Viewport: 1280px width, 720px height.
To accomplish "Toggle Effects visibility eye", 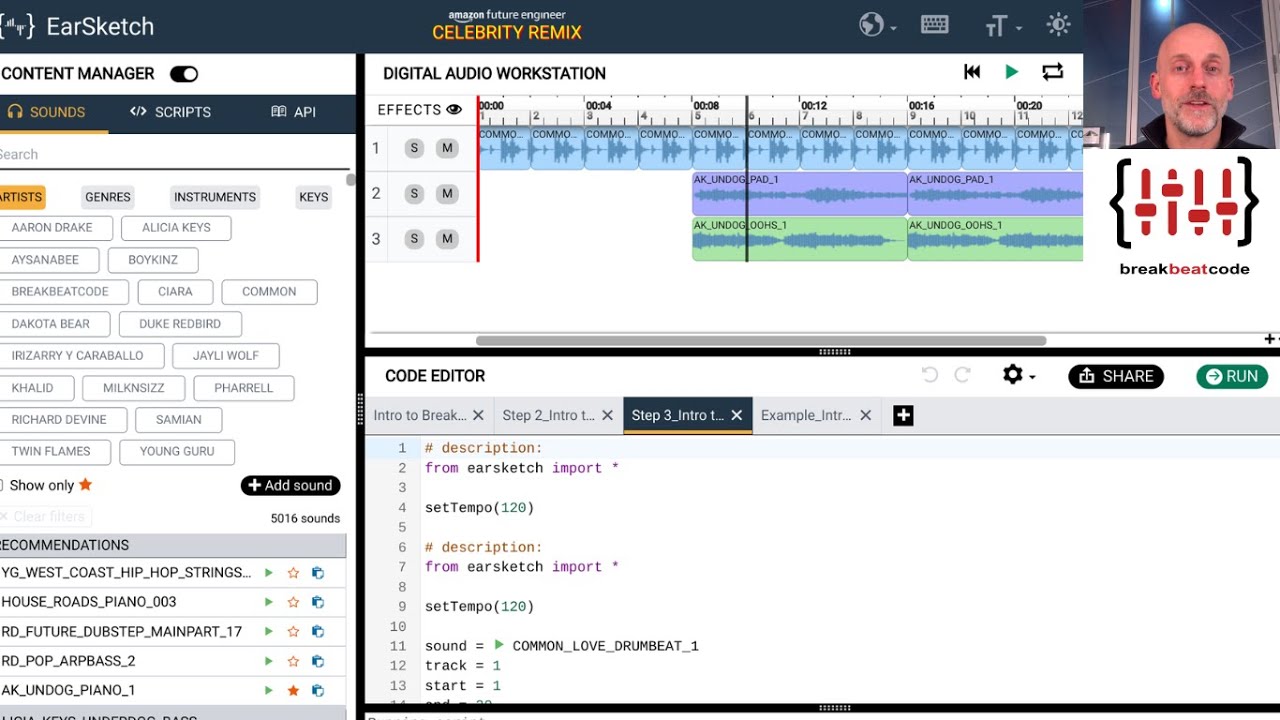I will coord(454,110).
